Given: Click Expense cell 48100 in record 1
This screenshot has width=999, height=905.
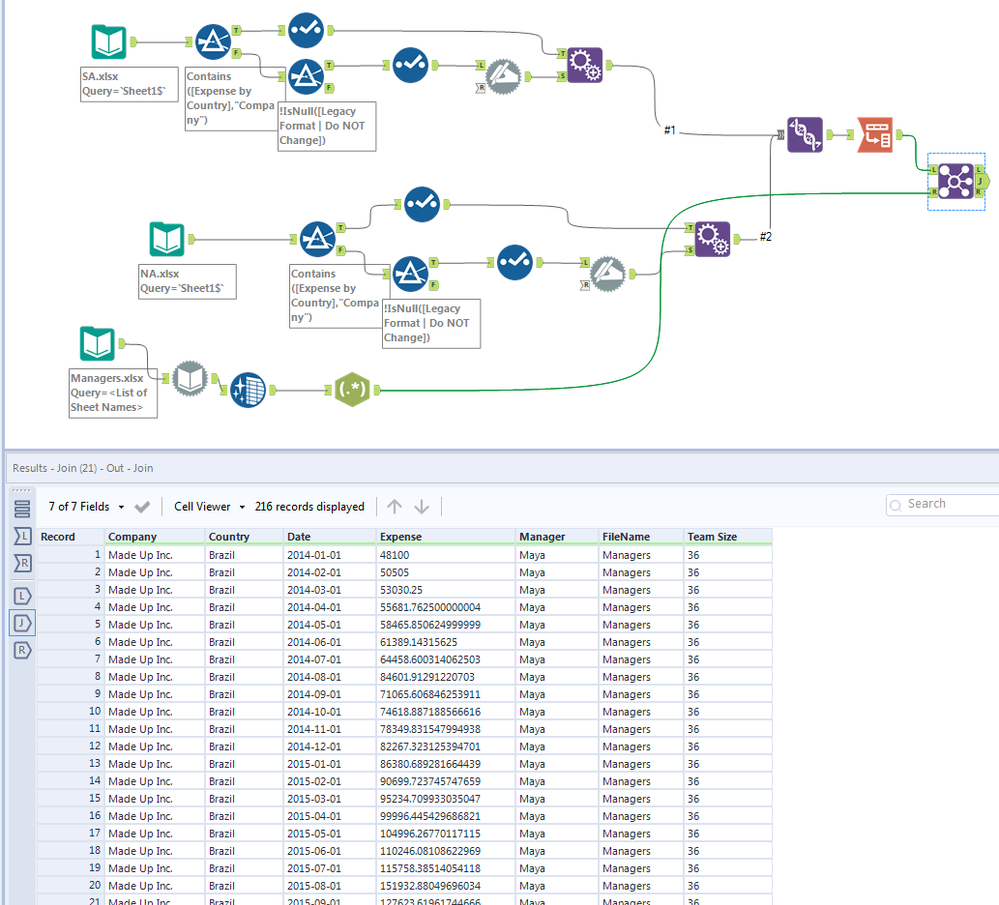Looking at the screenshot, I should (447, 555).
